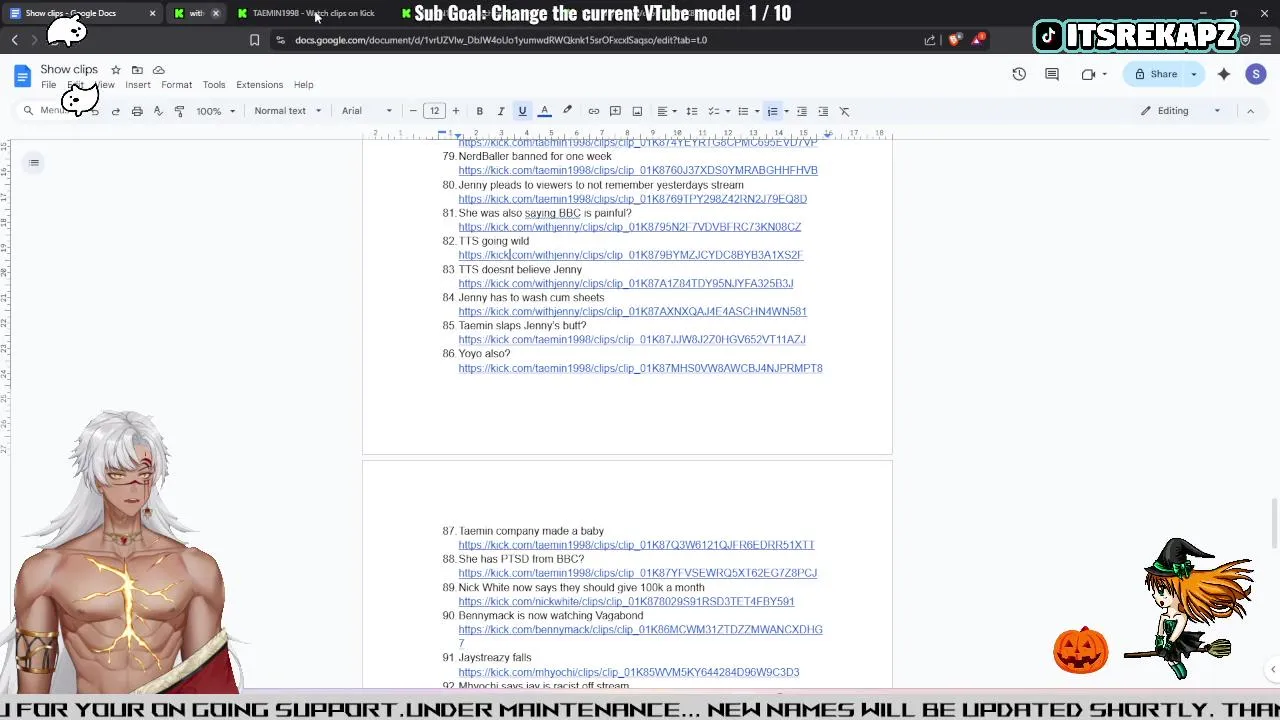Print the document via printer icon
The image size is (1280, 720).
click(x=137, y=111)
